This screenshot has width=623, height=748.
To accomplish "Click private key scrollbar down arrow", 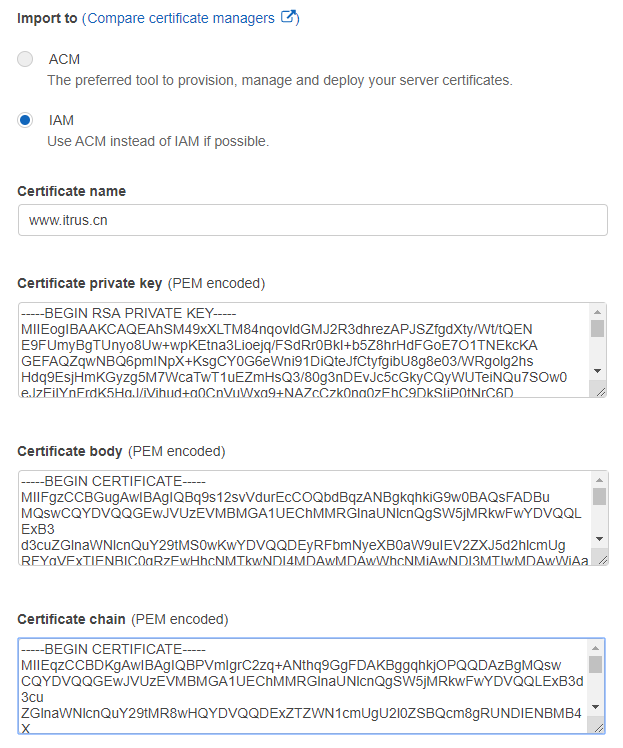I will tap(597, 371).
